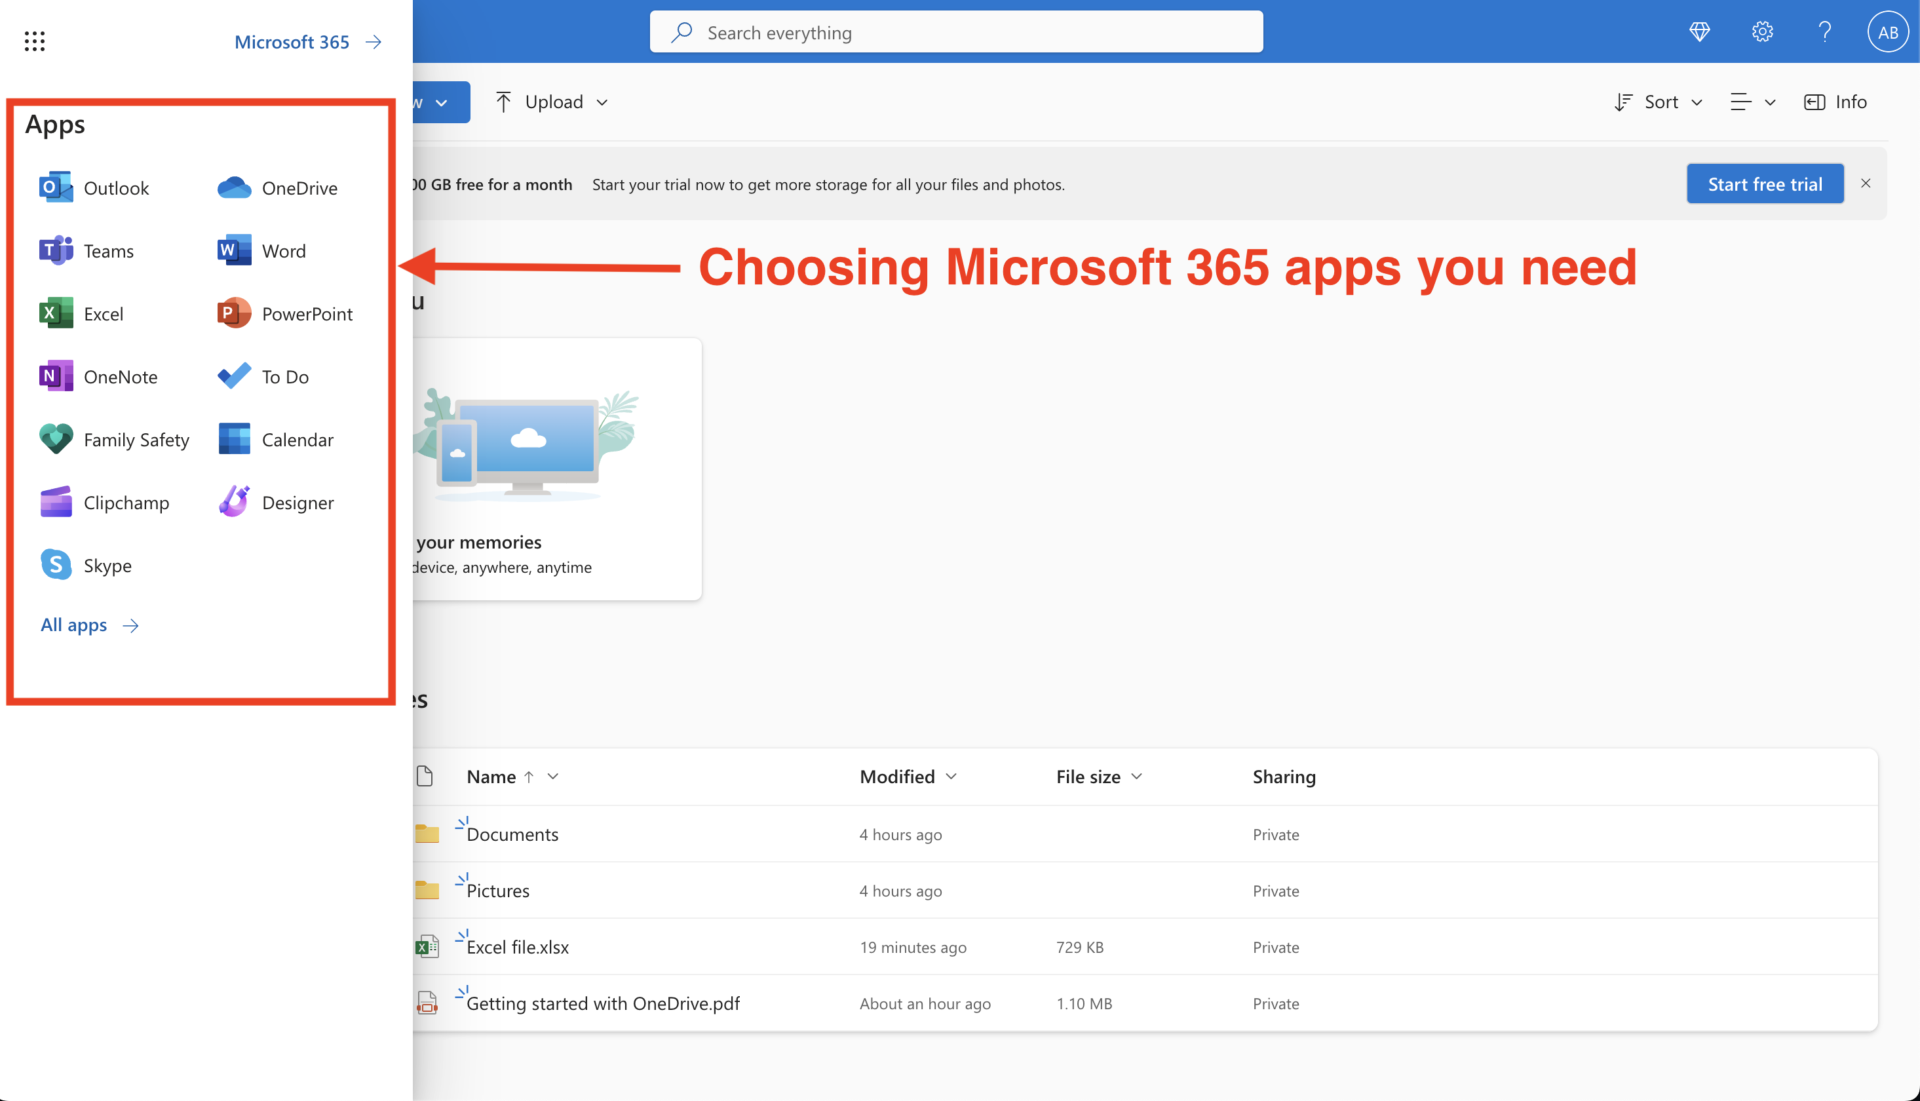Open the Sort options dropdown
This screenshot has height=1101, width=1920.
pos(1658,101)
